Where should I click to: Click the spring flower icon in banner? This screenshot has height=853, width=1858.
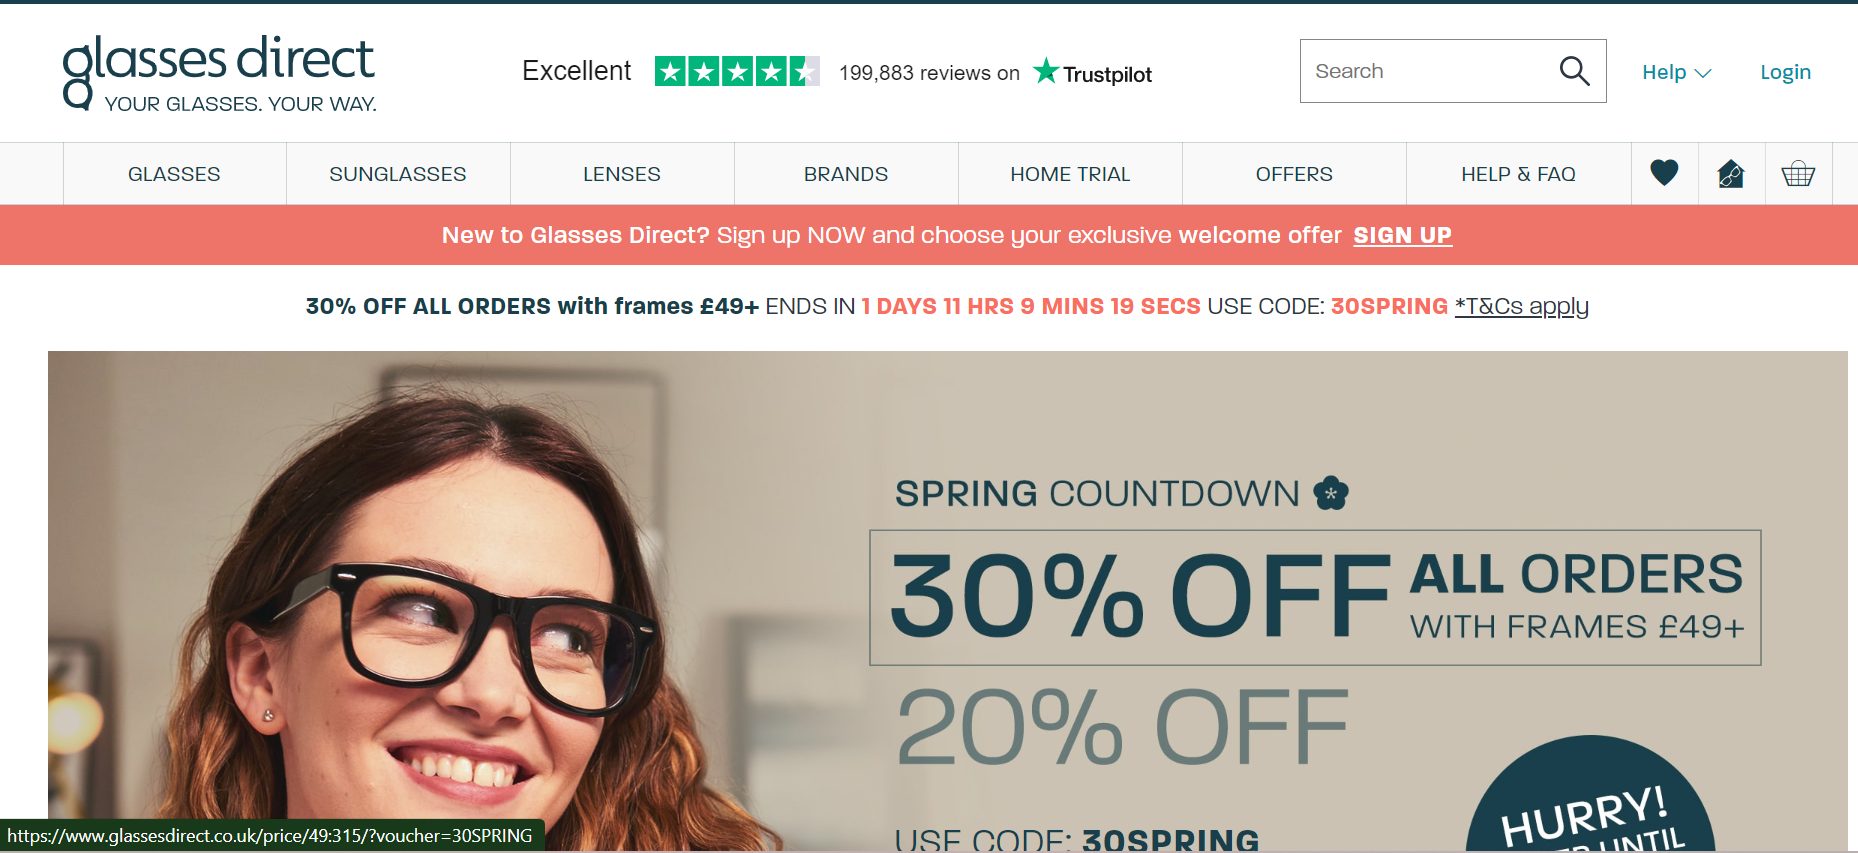pyautogui.click(x=1331, y=492)
